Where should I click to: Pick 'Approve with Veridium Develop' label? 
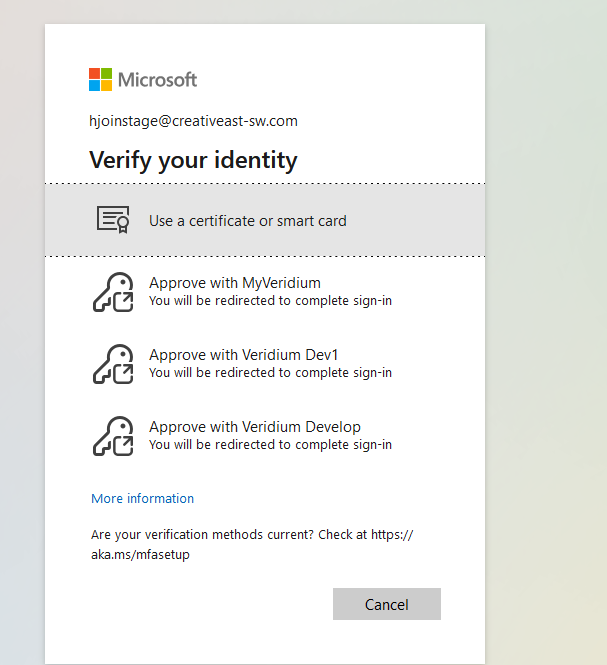click(x=255, y=427)
